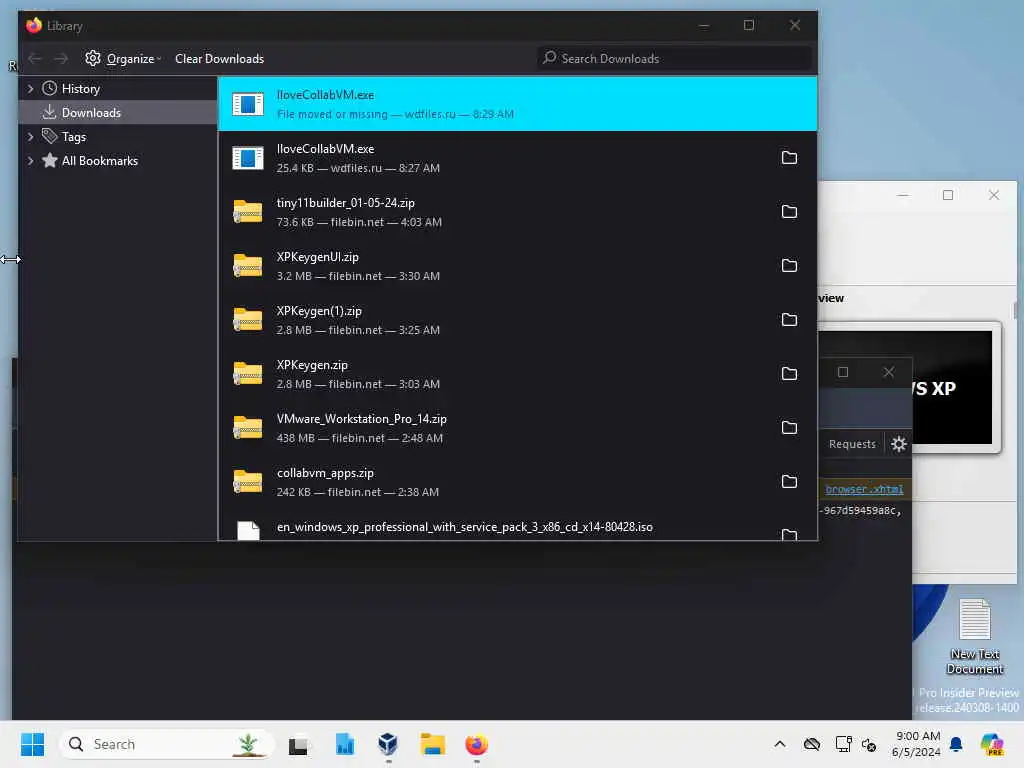This screenshot has width=1024, height=768.
Task: Select Tags in the sidebar
Action: [x=74, y=136]
